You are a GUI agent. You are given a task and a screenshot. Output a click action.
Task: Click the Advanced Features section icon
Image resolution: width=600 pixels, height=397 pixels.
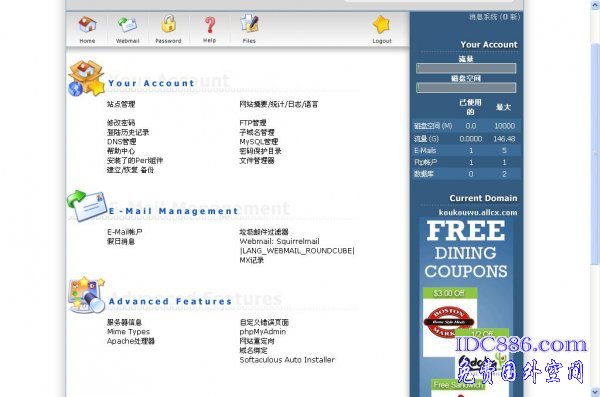coord(86,296)
